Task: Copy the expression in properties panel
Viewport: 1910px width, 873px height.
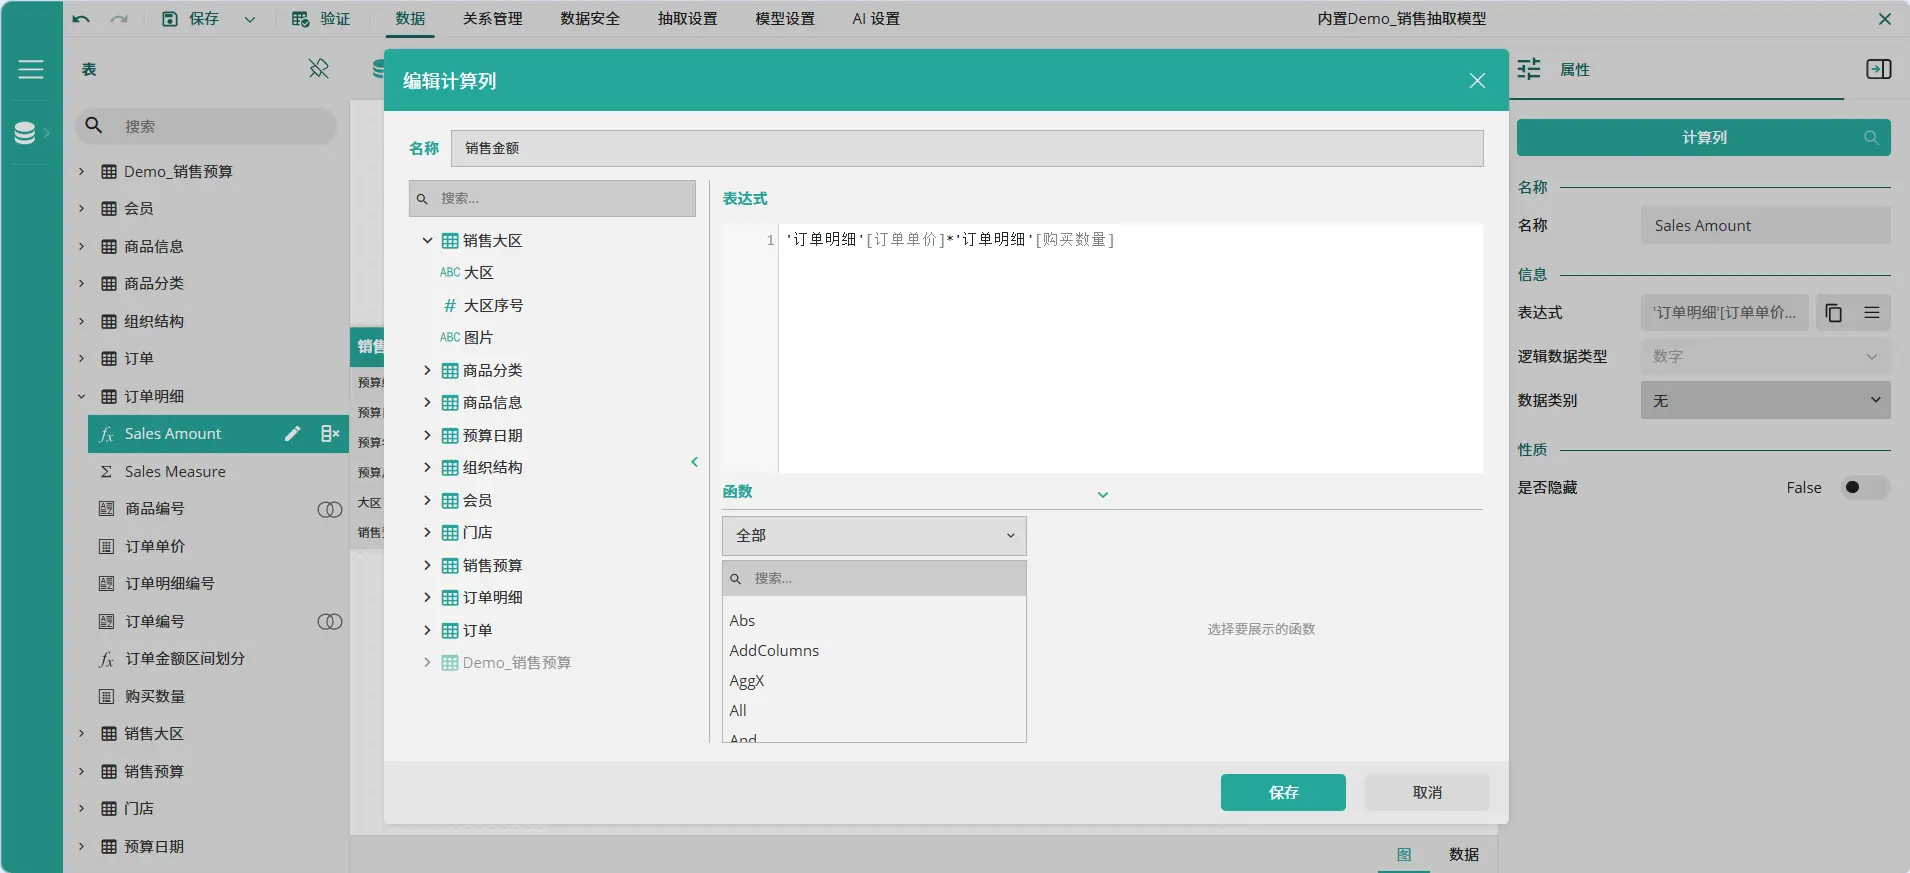Action: 1833,313
